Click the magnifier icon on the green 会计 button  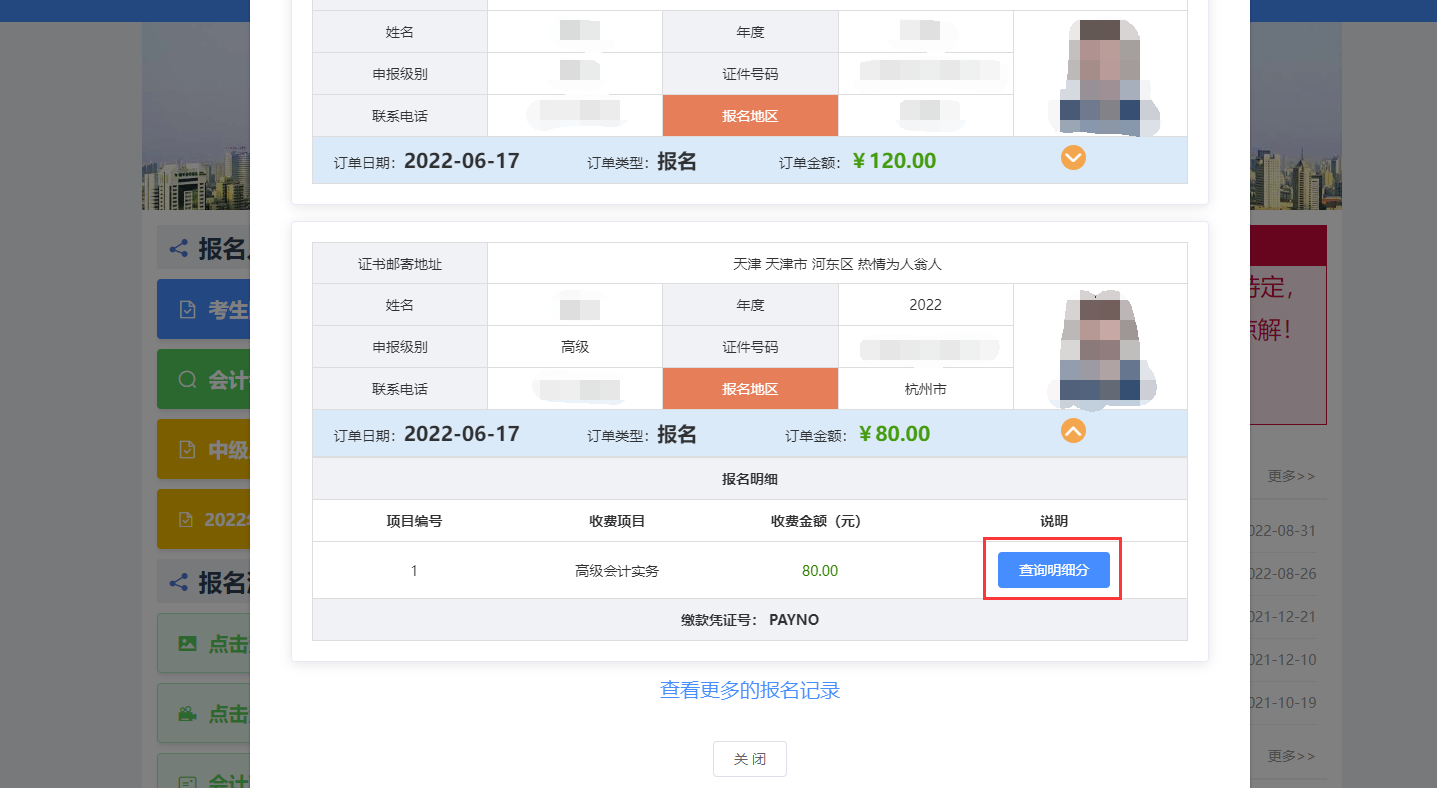[187, 380]
